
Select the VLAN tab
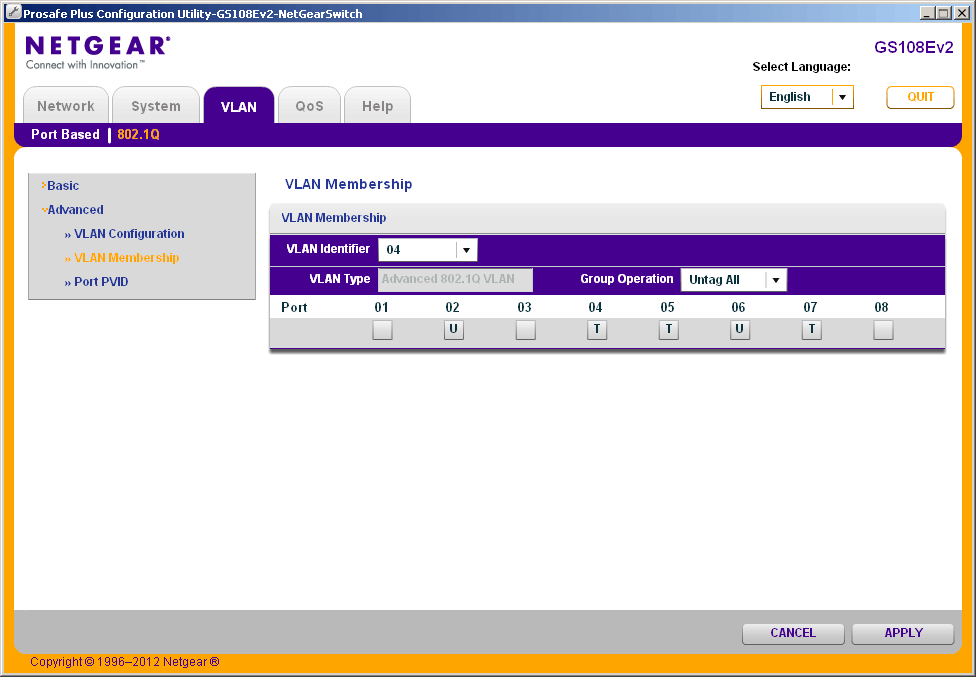pyautogui.click(x=239, y=106)
